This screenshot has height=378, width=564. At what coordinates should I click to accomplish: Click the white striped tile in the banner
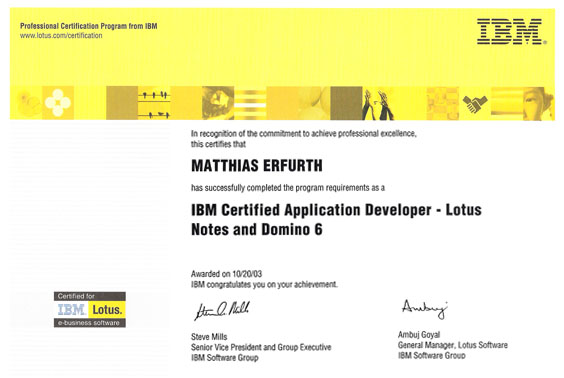click(x=250, y=103)
